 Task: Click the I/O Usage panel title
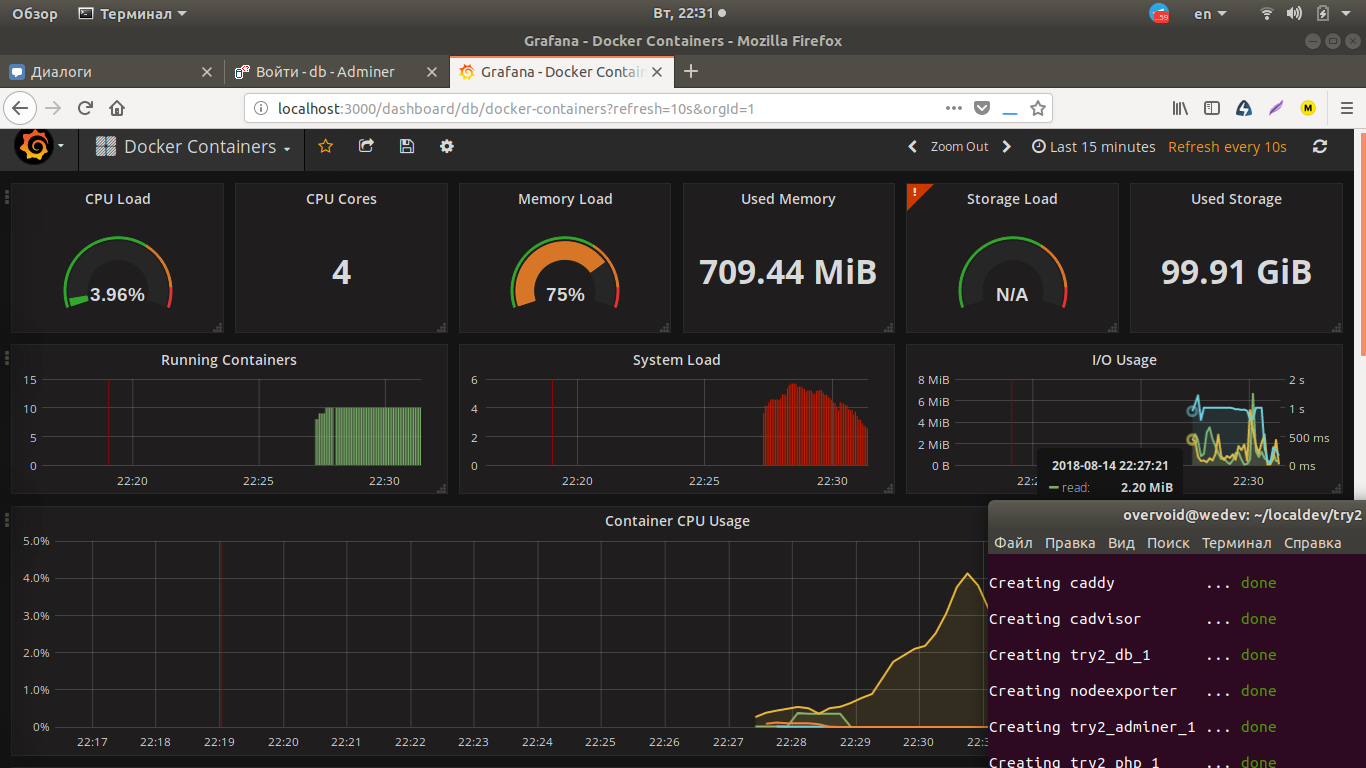pyautogui.click(x=1124, y=360)
